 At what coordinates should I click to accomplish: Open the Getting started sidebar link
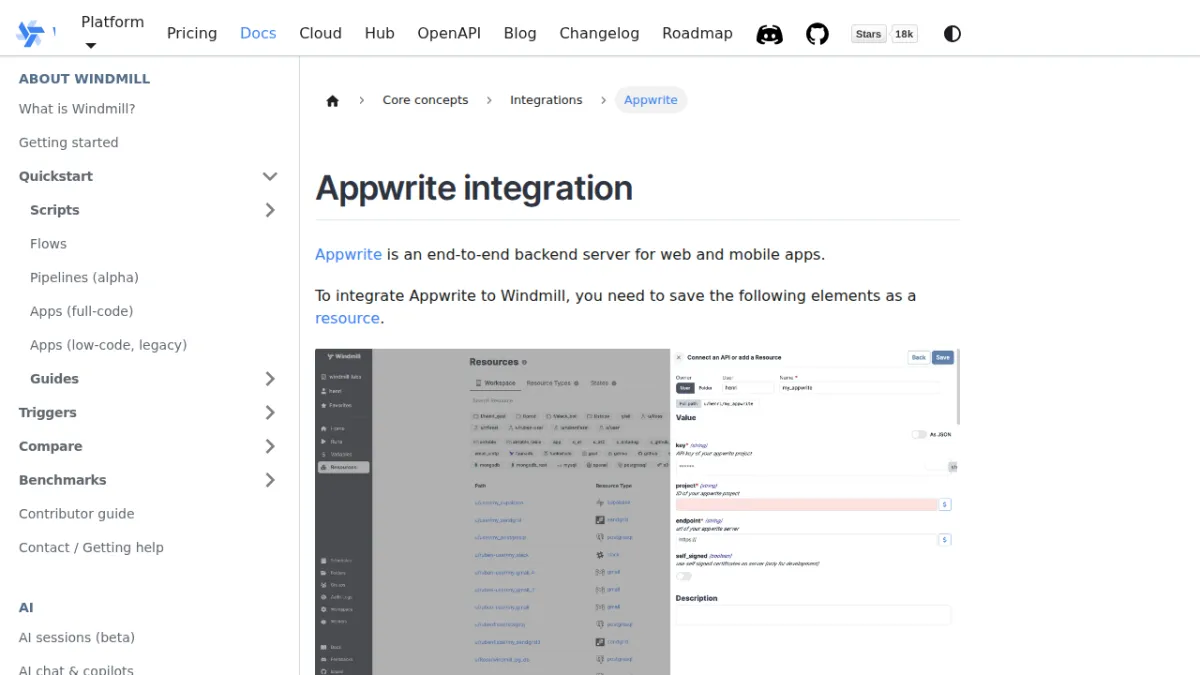point(68,143)
